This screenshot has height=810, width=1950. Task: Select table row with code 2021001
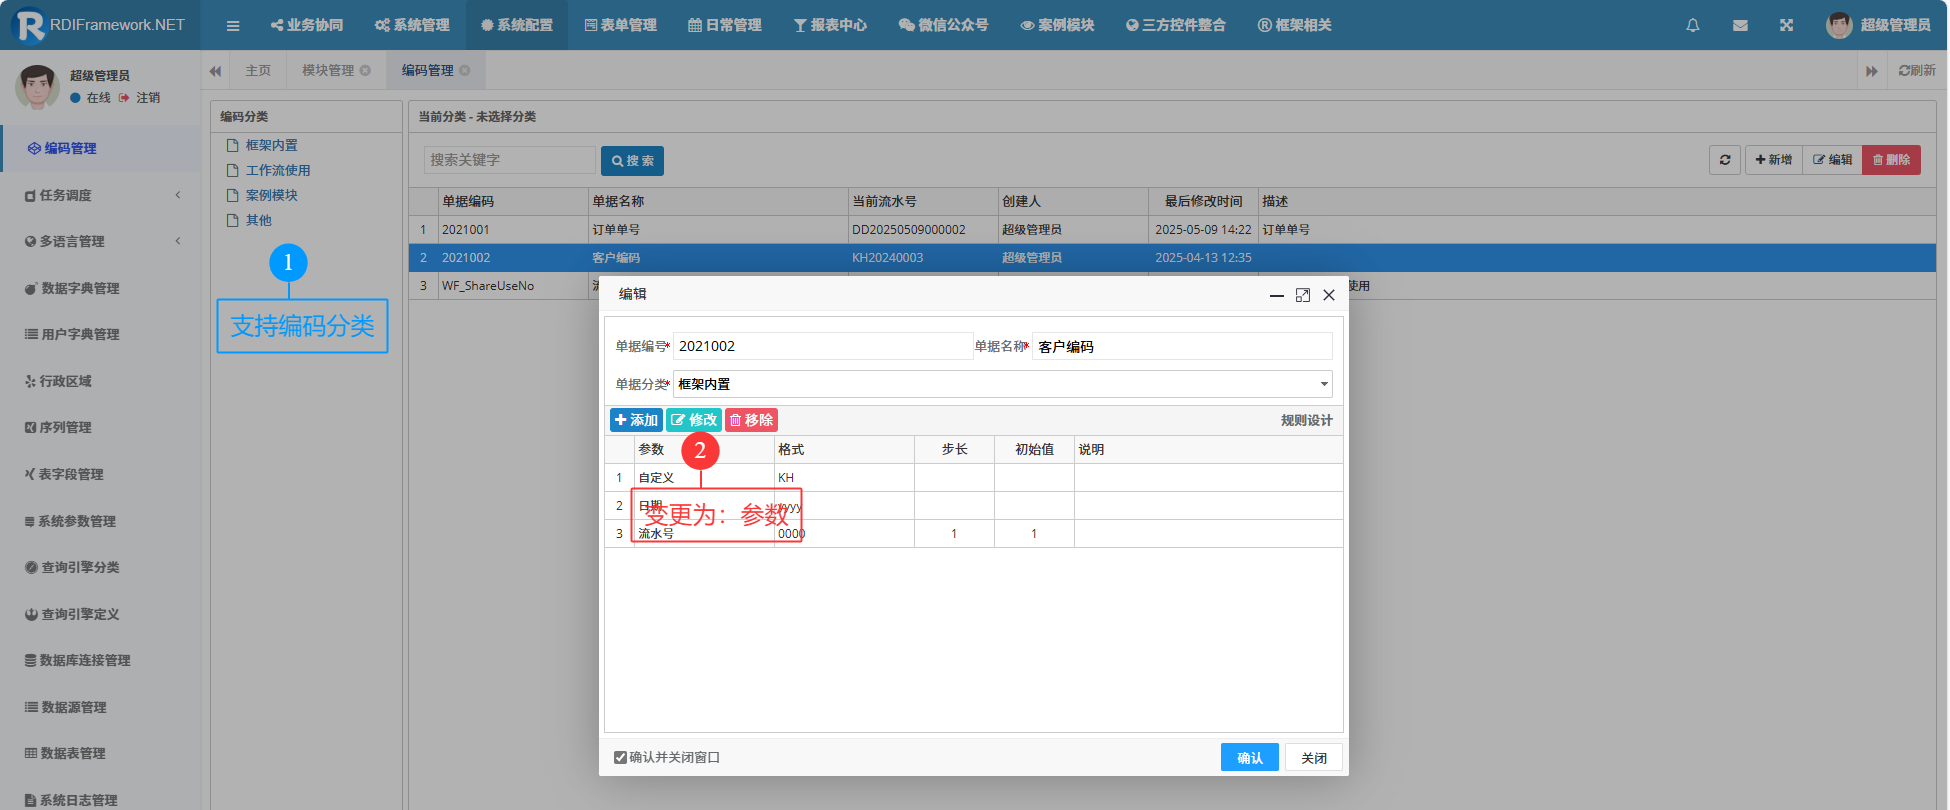coord(1172,230)
